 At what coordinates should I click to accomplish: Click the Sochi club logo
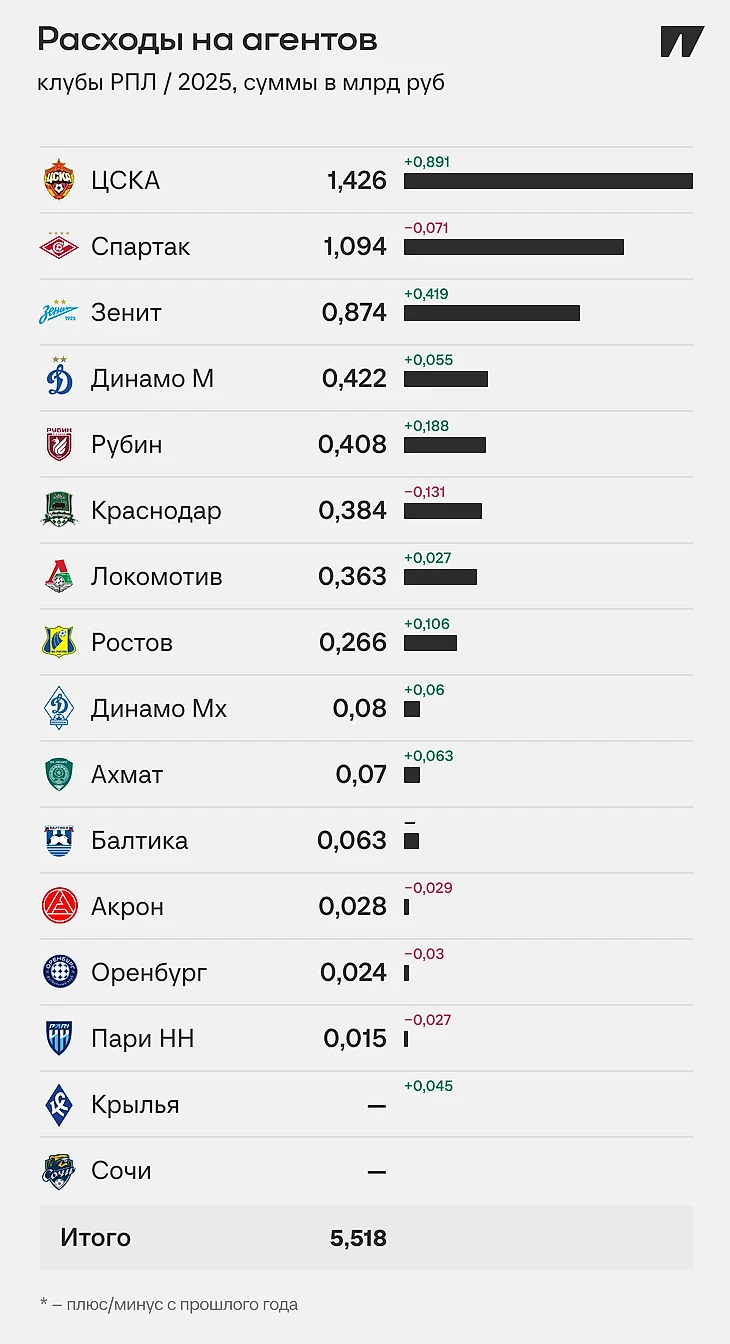(x=59, y=1170)
